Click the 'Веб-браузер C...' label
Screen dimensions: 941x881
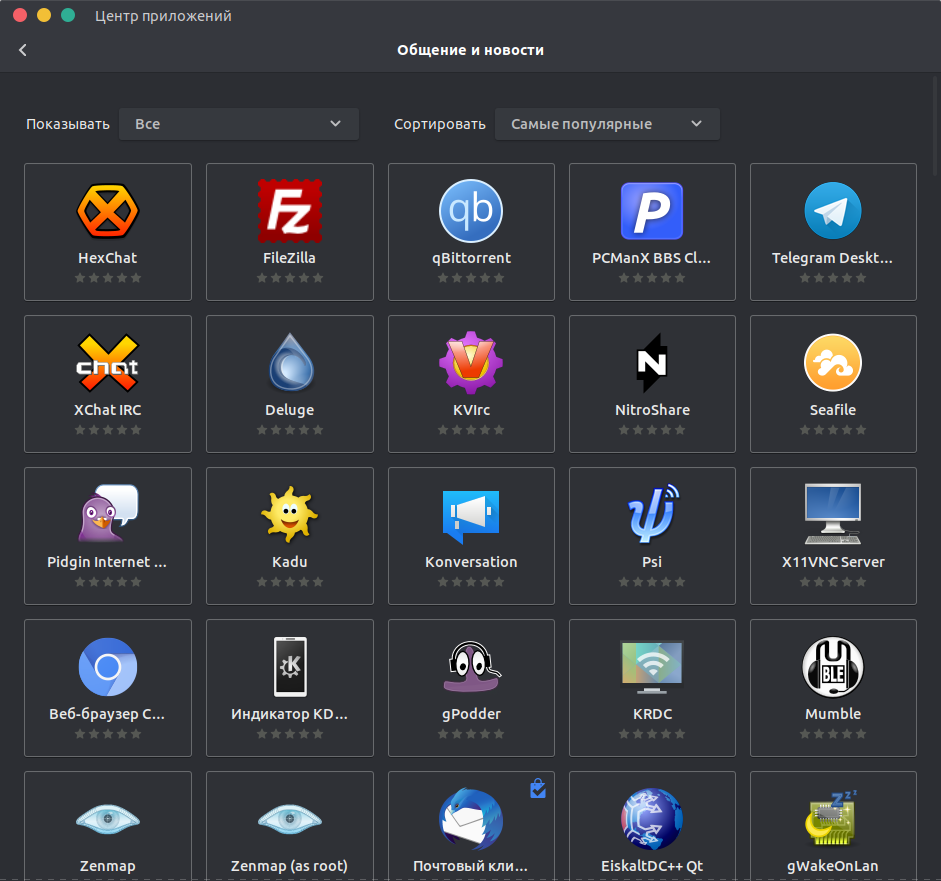(x=107, y=714)
